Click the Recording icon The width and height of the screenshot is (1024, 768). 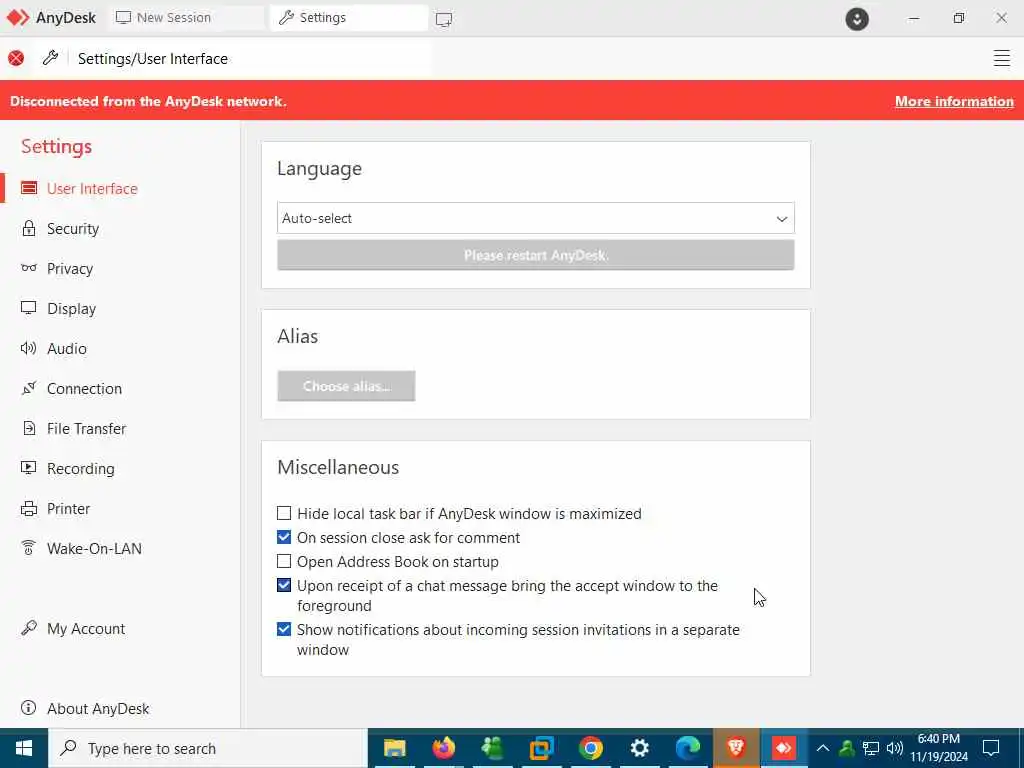click(x=29, y=468)
